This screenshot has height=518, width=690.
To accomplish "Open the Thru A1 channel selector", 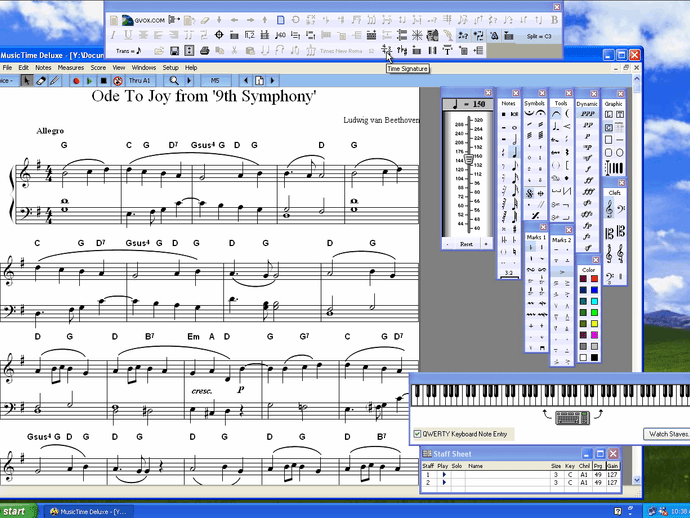I will pyautogui.click(x=139, y=81).
